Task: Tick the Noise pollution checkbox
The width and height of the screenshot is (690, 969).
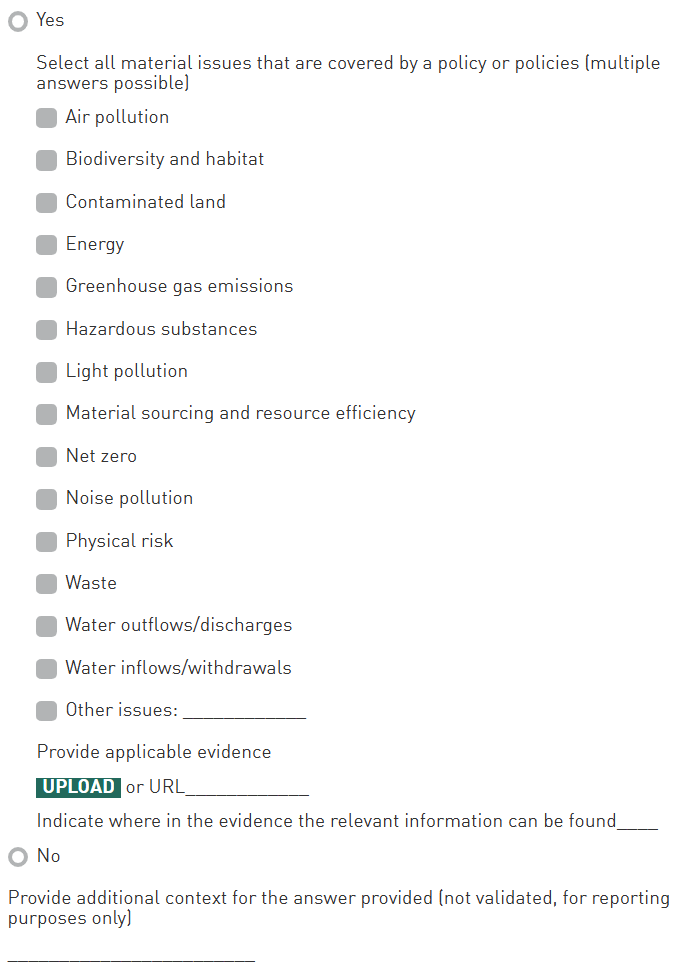Action: [x=47, y=499]
